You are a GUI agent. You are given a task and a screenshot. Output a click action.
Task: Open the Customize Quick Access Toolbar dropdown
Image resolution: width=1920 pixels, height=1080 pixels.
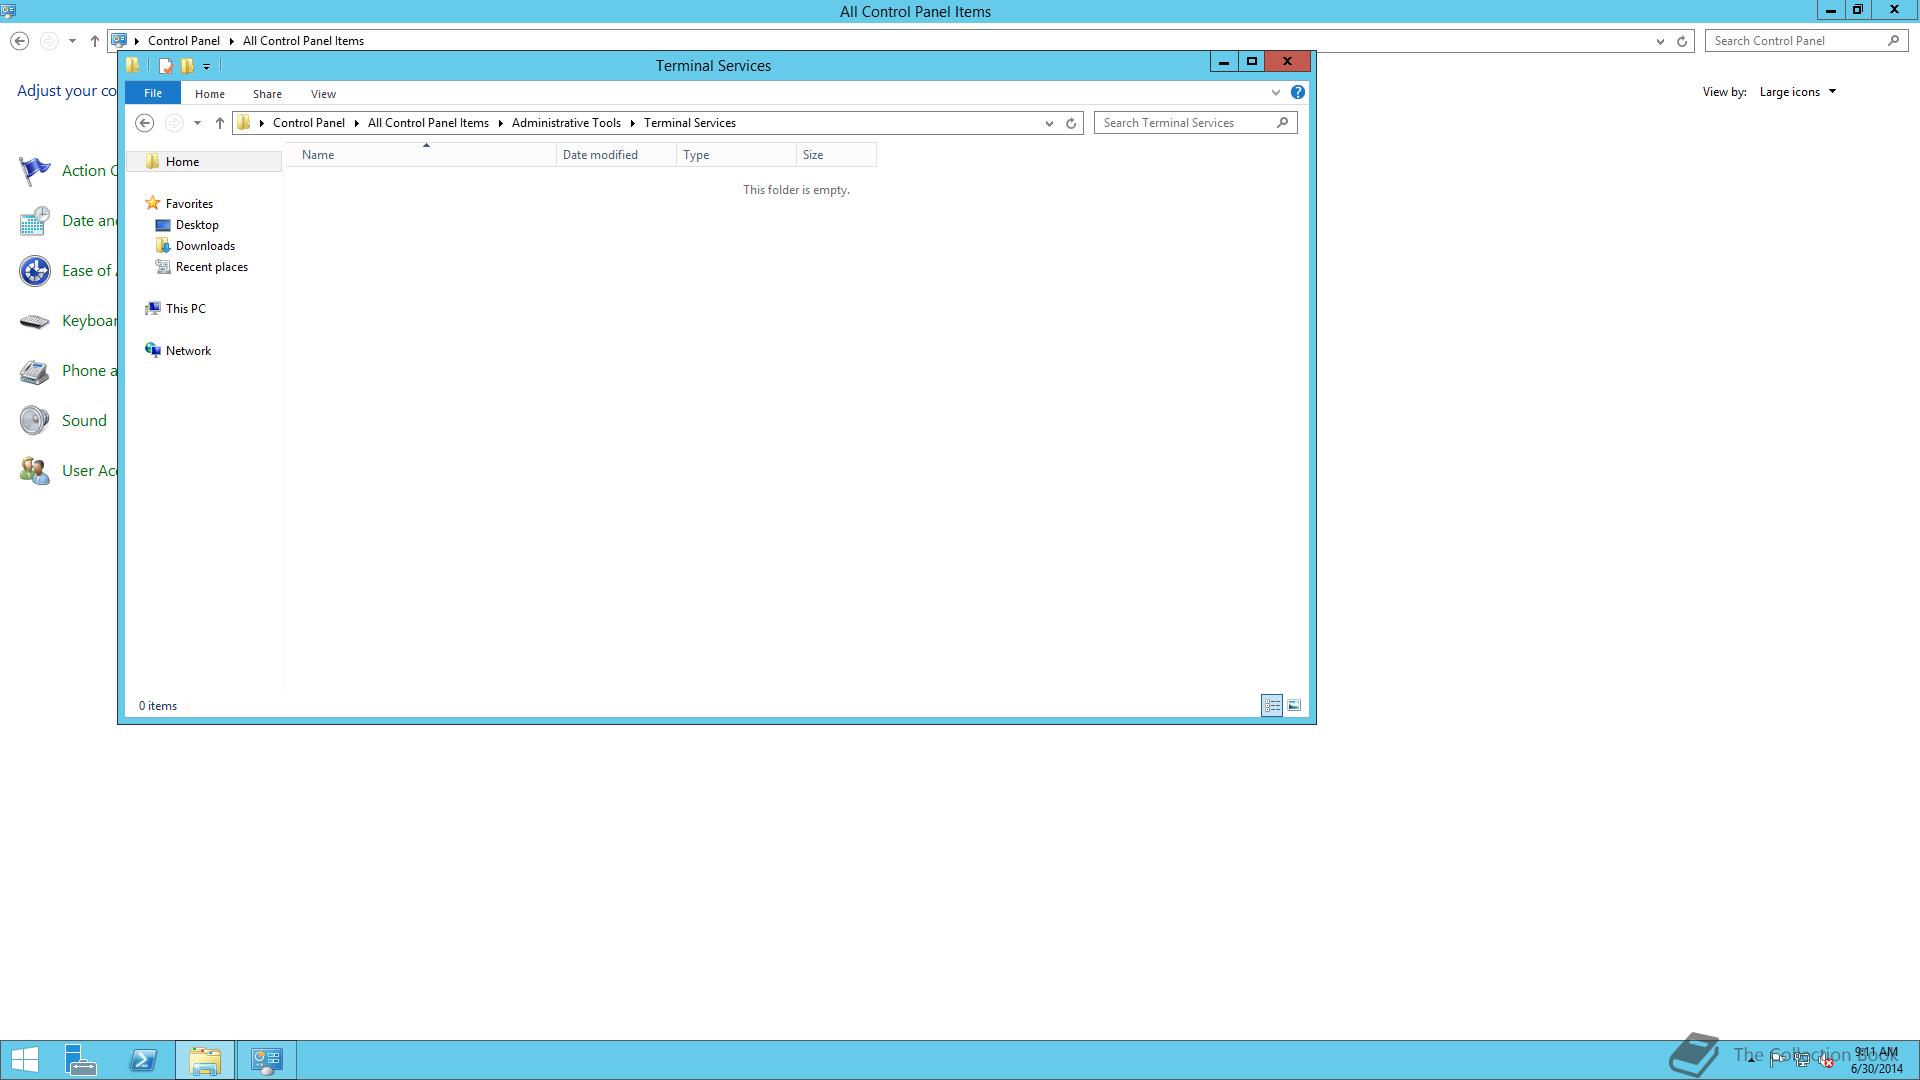207,67
